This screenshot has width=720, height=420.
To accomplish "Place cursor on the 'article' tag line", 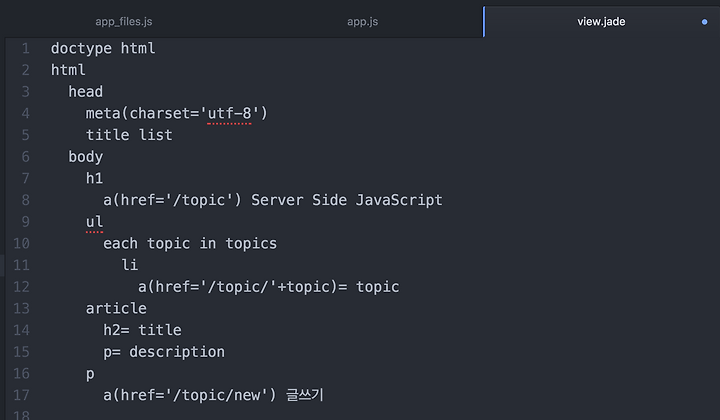I will click(116, 308).
